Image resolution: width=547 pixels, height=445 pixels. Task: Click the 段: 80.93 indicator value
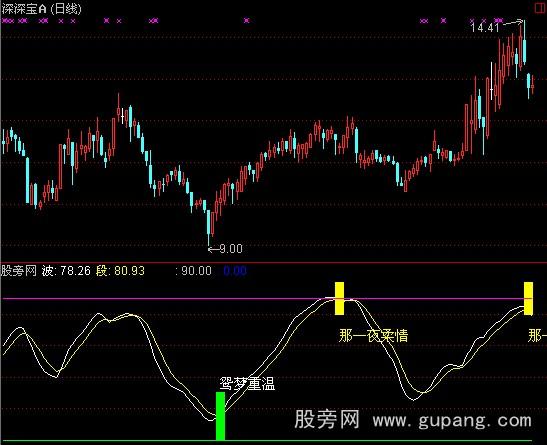(x=120, y=271)
